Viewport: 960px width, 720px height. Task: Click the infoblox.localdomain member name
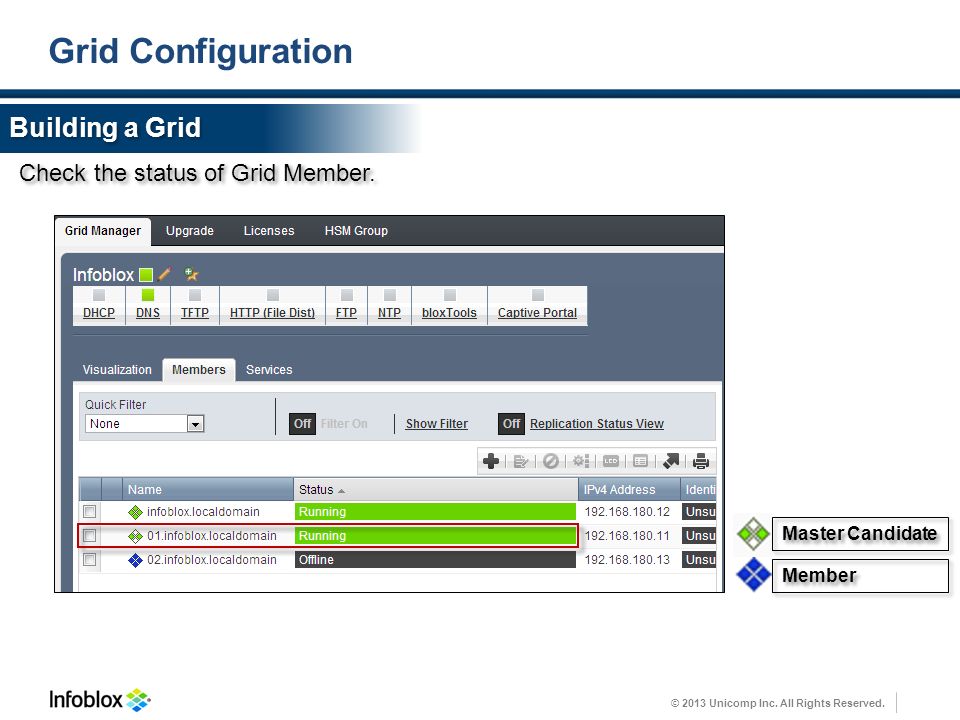203,512
